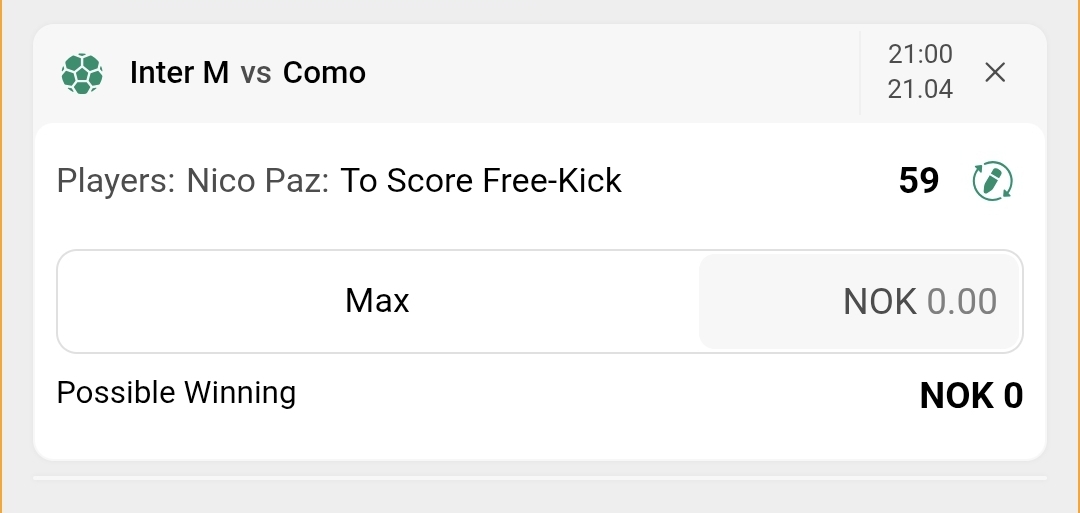Click the 21:00 kickoff time
1080x513 pixels.
pyautogui.click(x=920, y=54)
